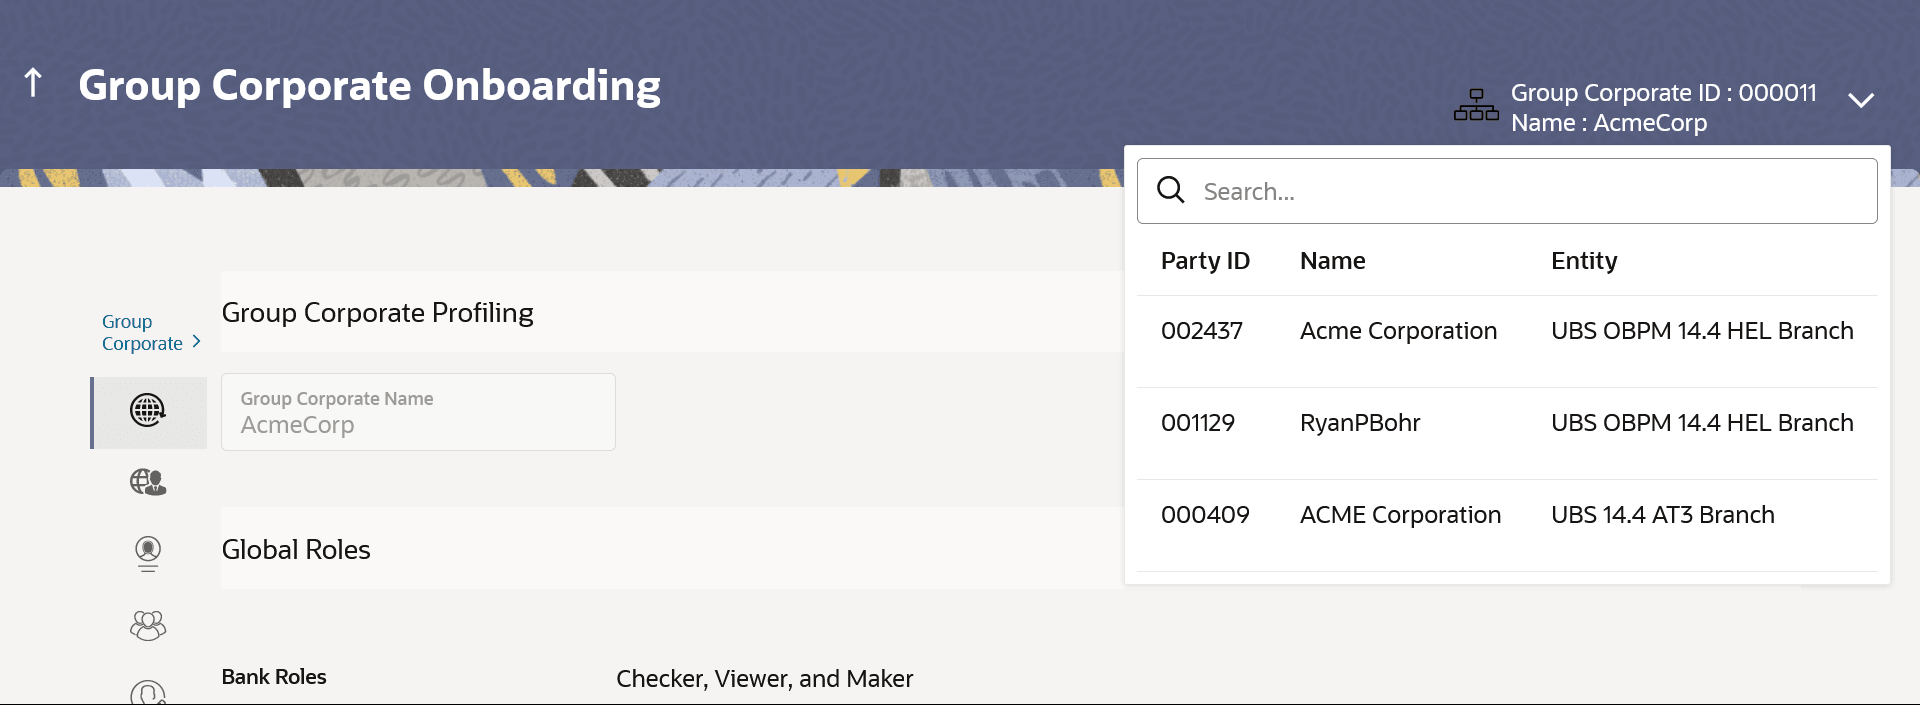The image size is (1920, 705).
Task: Select party ID 001129
Action: pos(1197,423)
